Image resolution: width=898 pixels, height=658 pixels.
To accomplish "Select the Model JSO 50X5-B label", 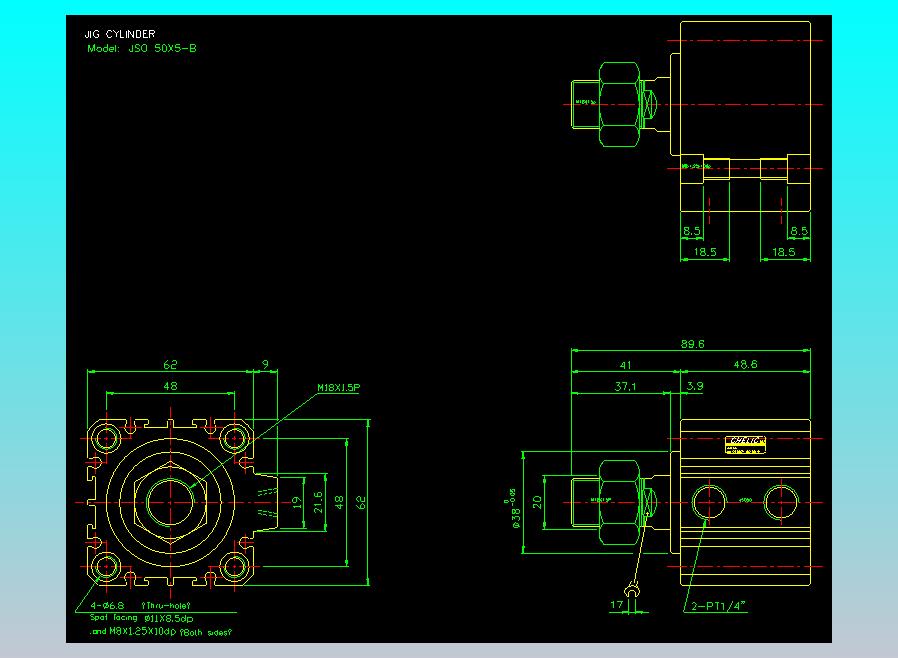I will 141,49.
